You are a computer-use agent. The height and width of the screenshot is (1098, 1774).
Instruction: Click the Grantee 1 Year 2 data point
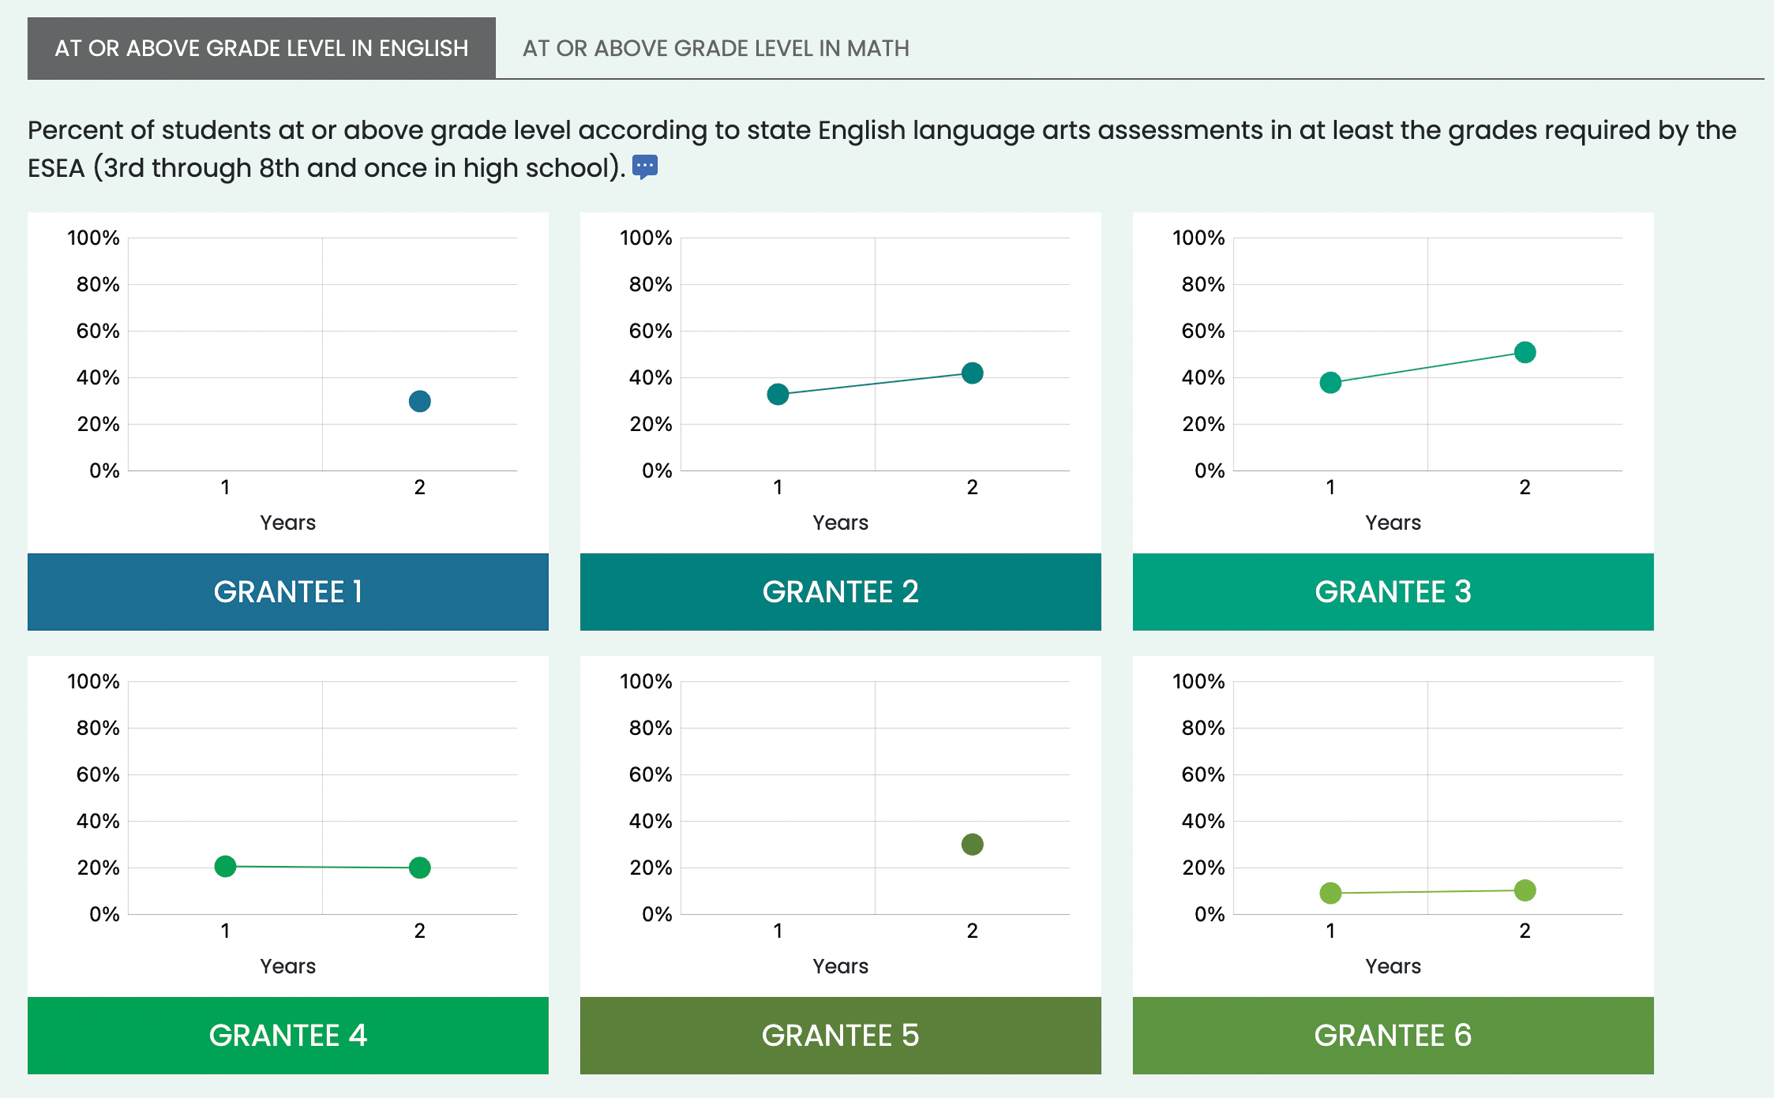pos(419,401)
